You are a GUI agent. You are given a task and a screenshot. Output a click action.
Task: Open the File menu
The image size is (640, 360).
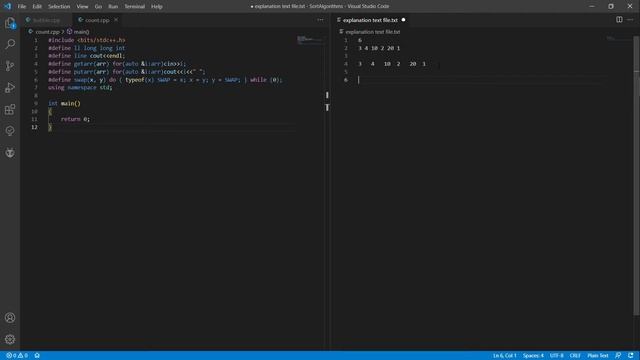[22, 7]
